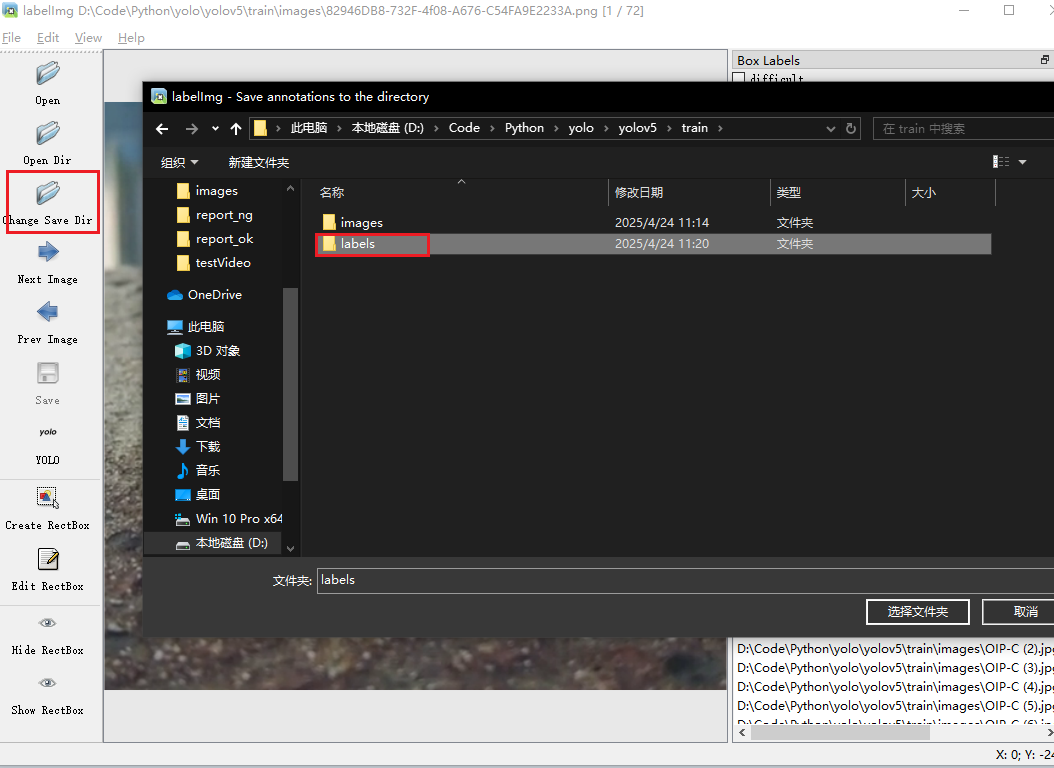Click the Open Dir folder icon

(x=48, y=134)
